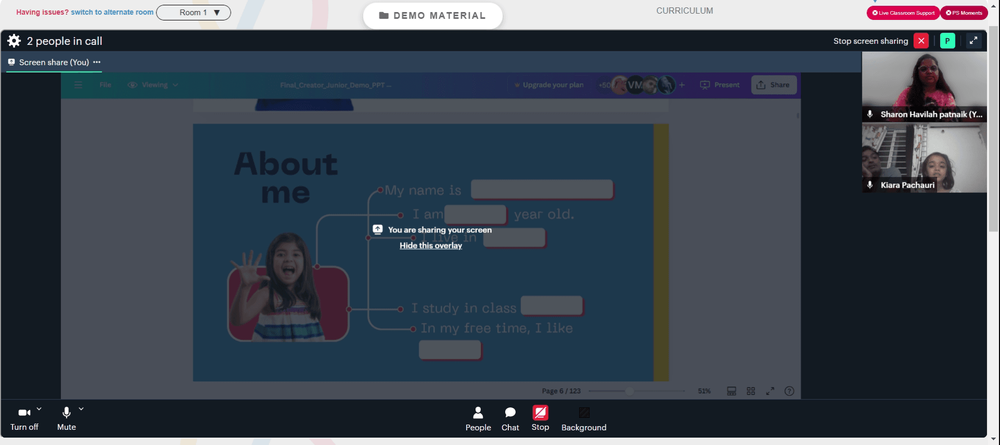Image resolution: width=1000 pixels, height=445 pixels.
Task: Open Canva File menu
Action: (105, 85)
